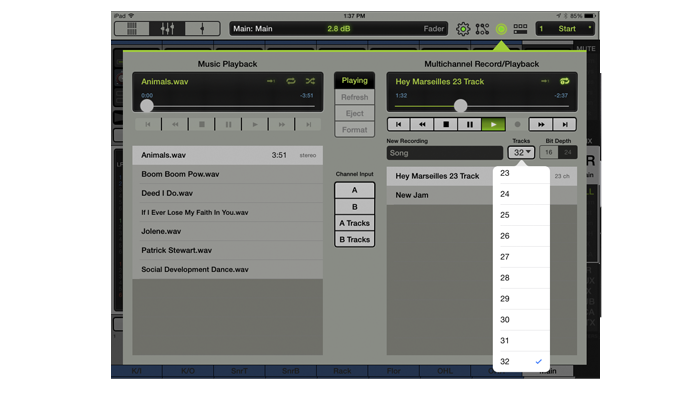Choose 26 tracks from the list
Image resolution: width=700 pixels, height=395 pixels.
(521, 236)
